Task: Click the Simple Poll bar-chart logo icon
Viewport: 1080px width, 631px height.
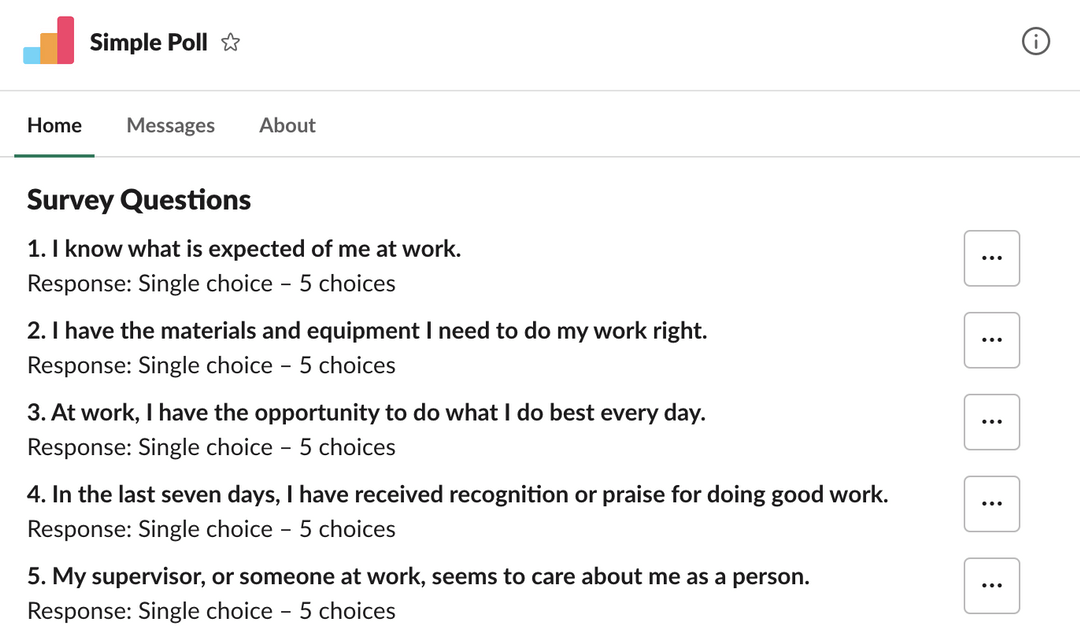Action: (47, 40)
